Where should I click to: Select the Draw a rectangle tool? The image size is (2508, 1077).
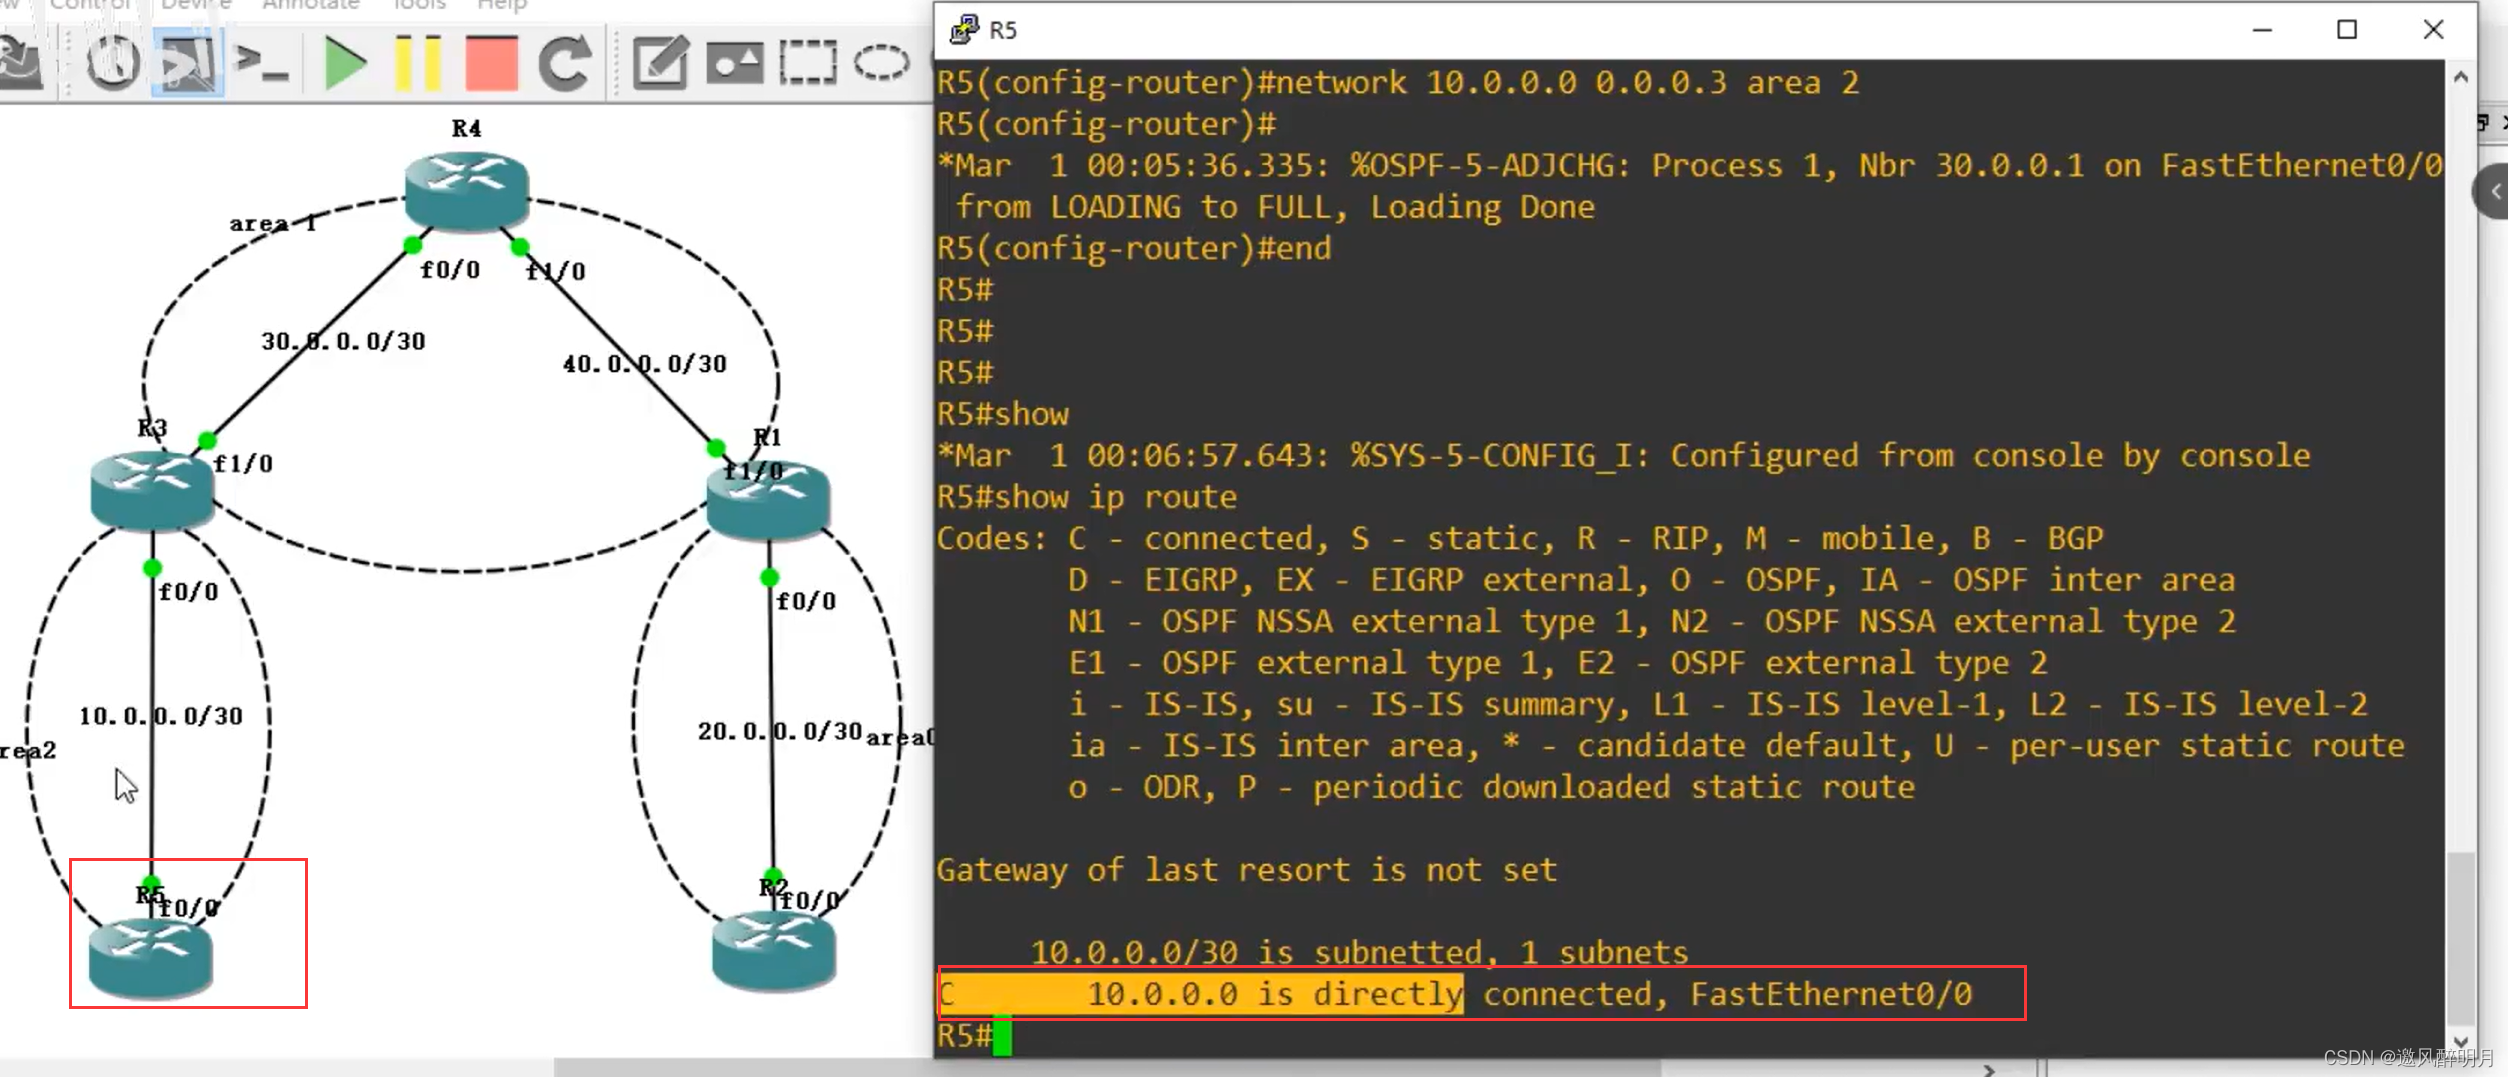click(808, 63)
